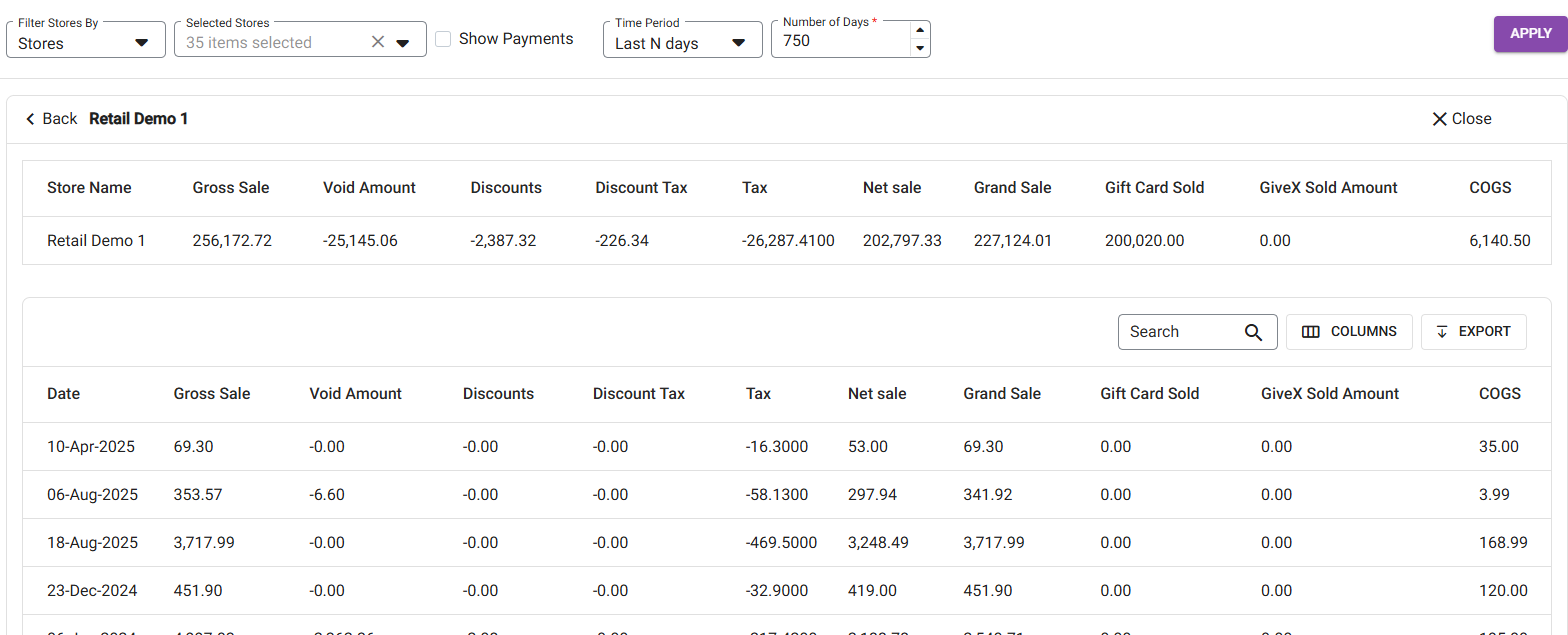Click the Close X icon

(1439, 119)
